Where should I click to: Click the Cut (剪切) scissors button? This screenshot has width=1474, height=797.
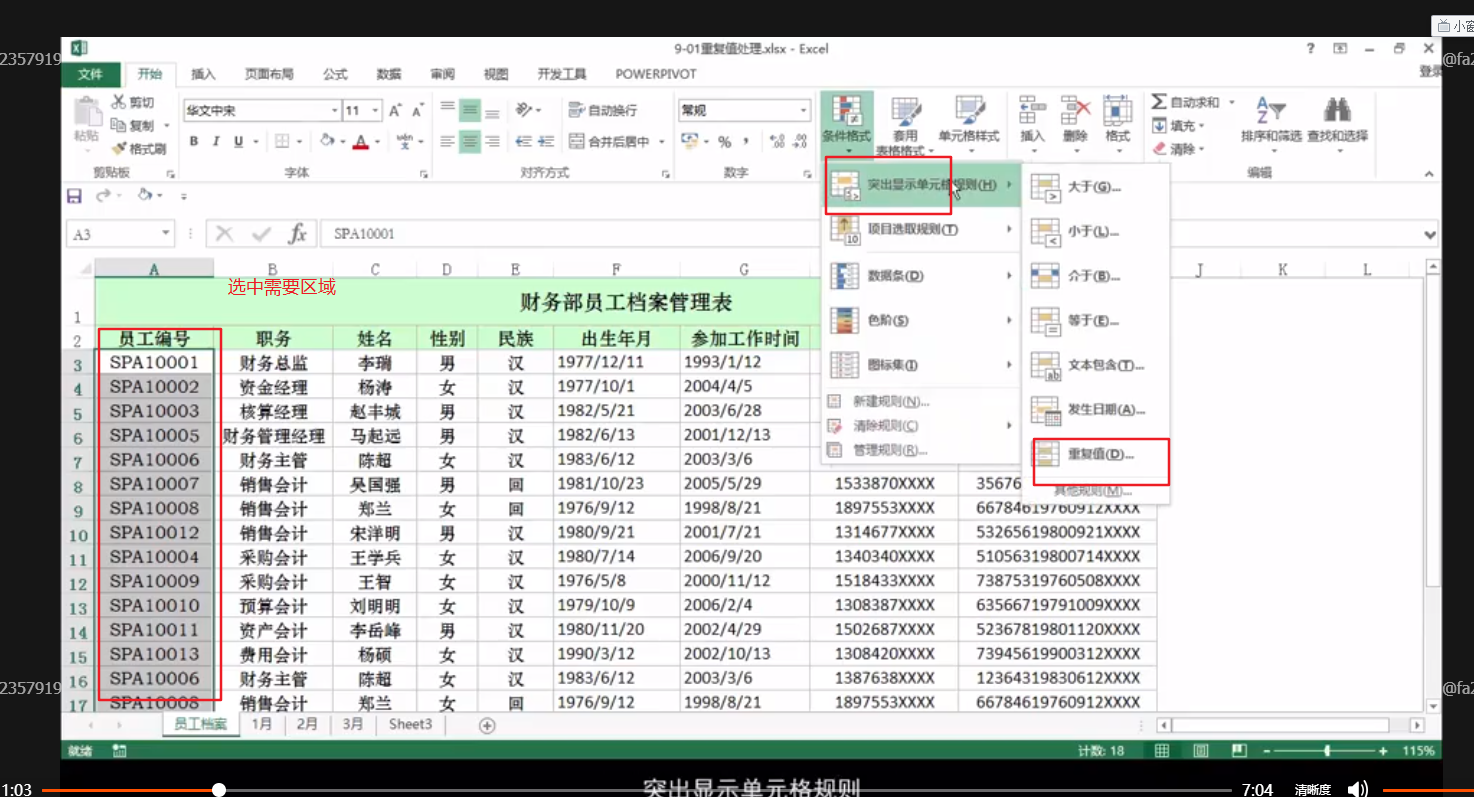[132, 102]
